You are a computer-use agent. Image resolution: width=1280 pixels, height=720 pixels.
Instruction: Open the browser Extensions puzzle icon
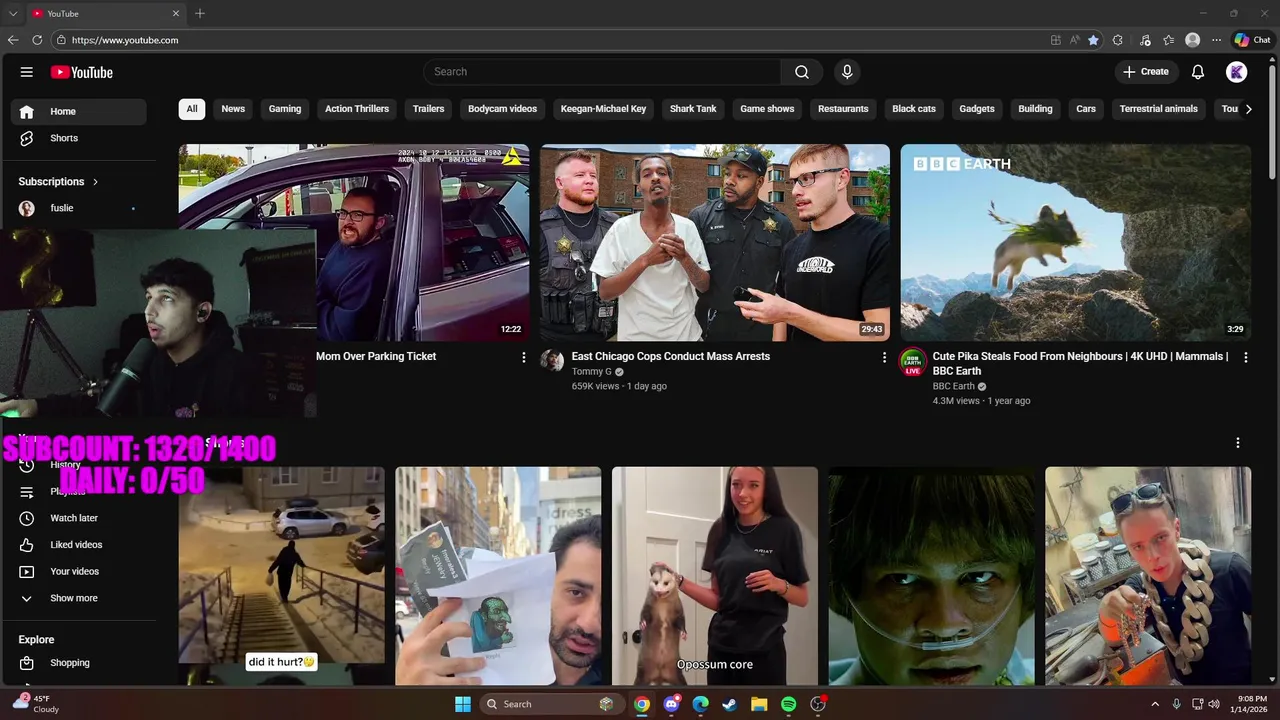click(x=1118, y=40)
